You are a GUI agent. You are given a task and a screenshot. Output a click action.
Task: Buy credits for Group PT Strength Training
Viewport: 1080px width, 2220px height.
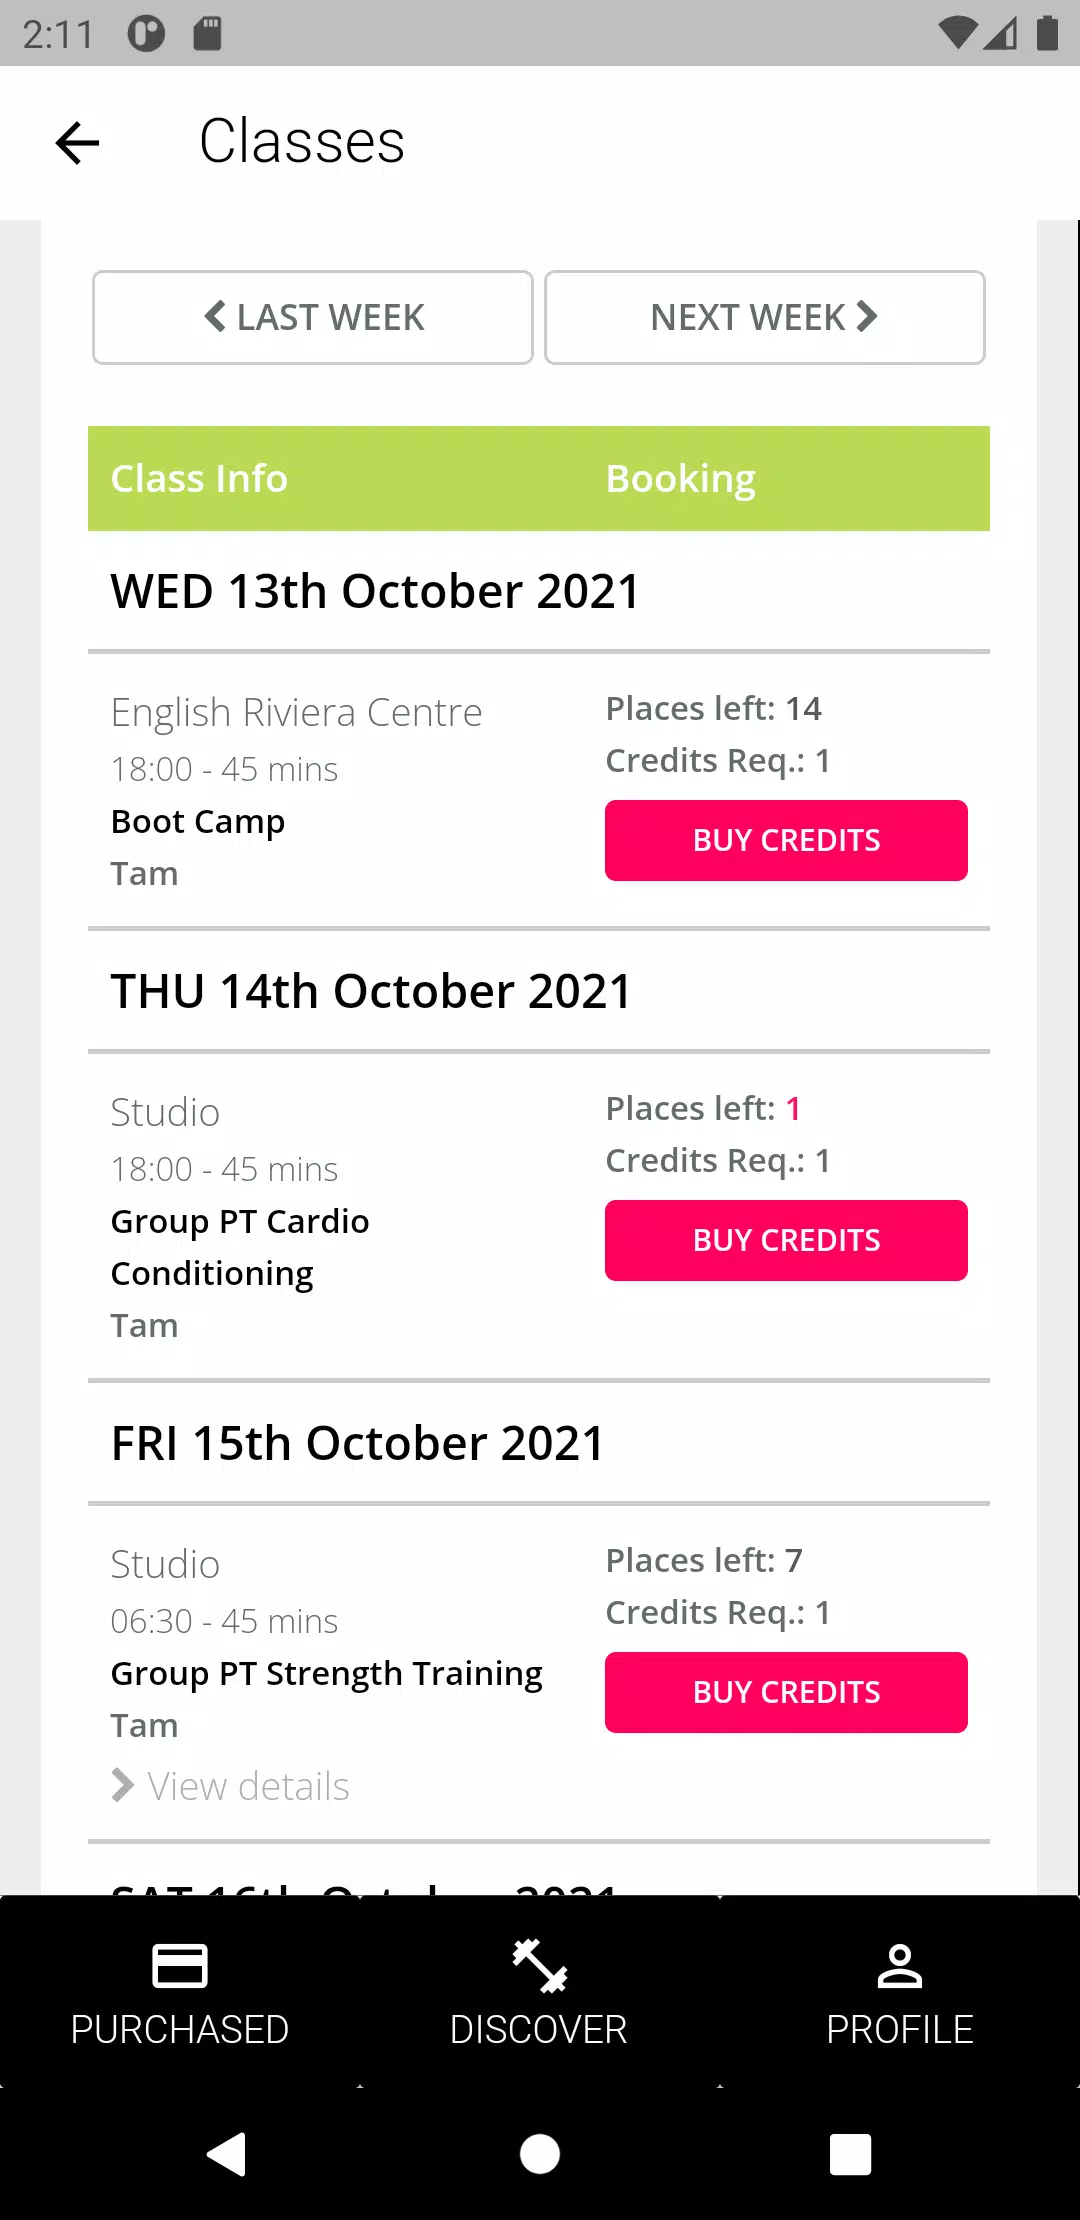tap(786, 1692)
